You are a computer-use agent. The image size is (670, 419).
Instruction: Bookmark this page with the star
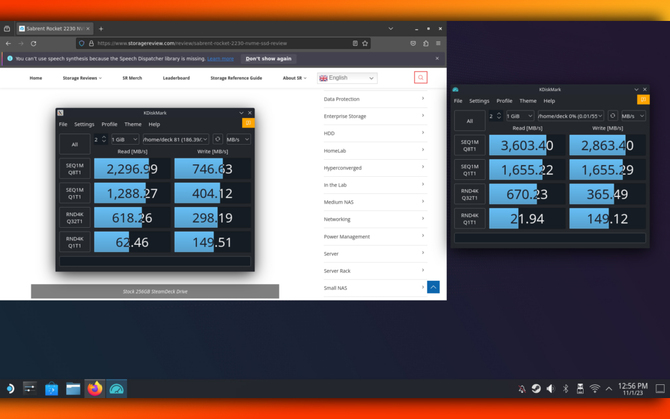point(365,43)
